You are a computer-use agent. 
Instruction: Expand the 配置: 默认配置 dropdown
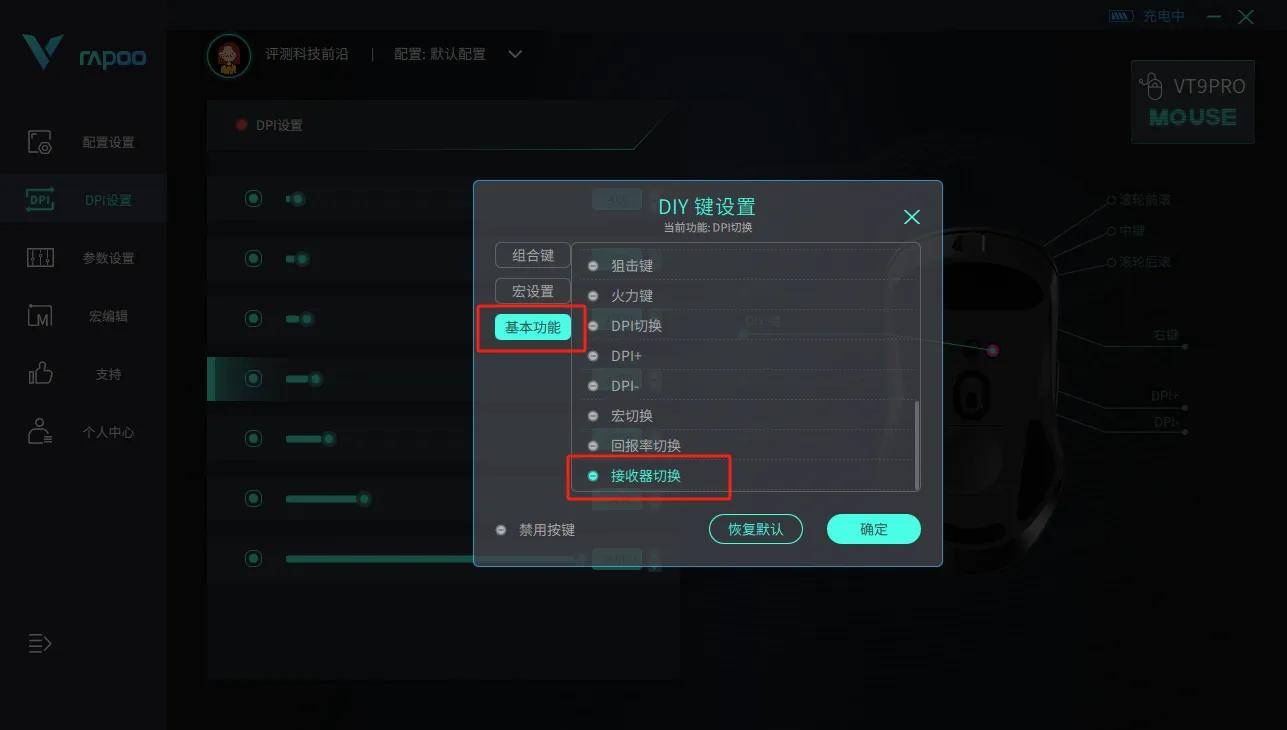click(x=515, y=54)
